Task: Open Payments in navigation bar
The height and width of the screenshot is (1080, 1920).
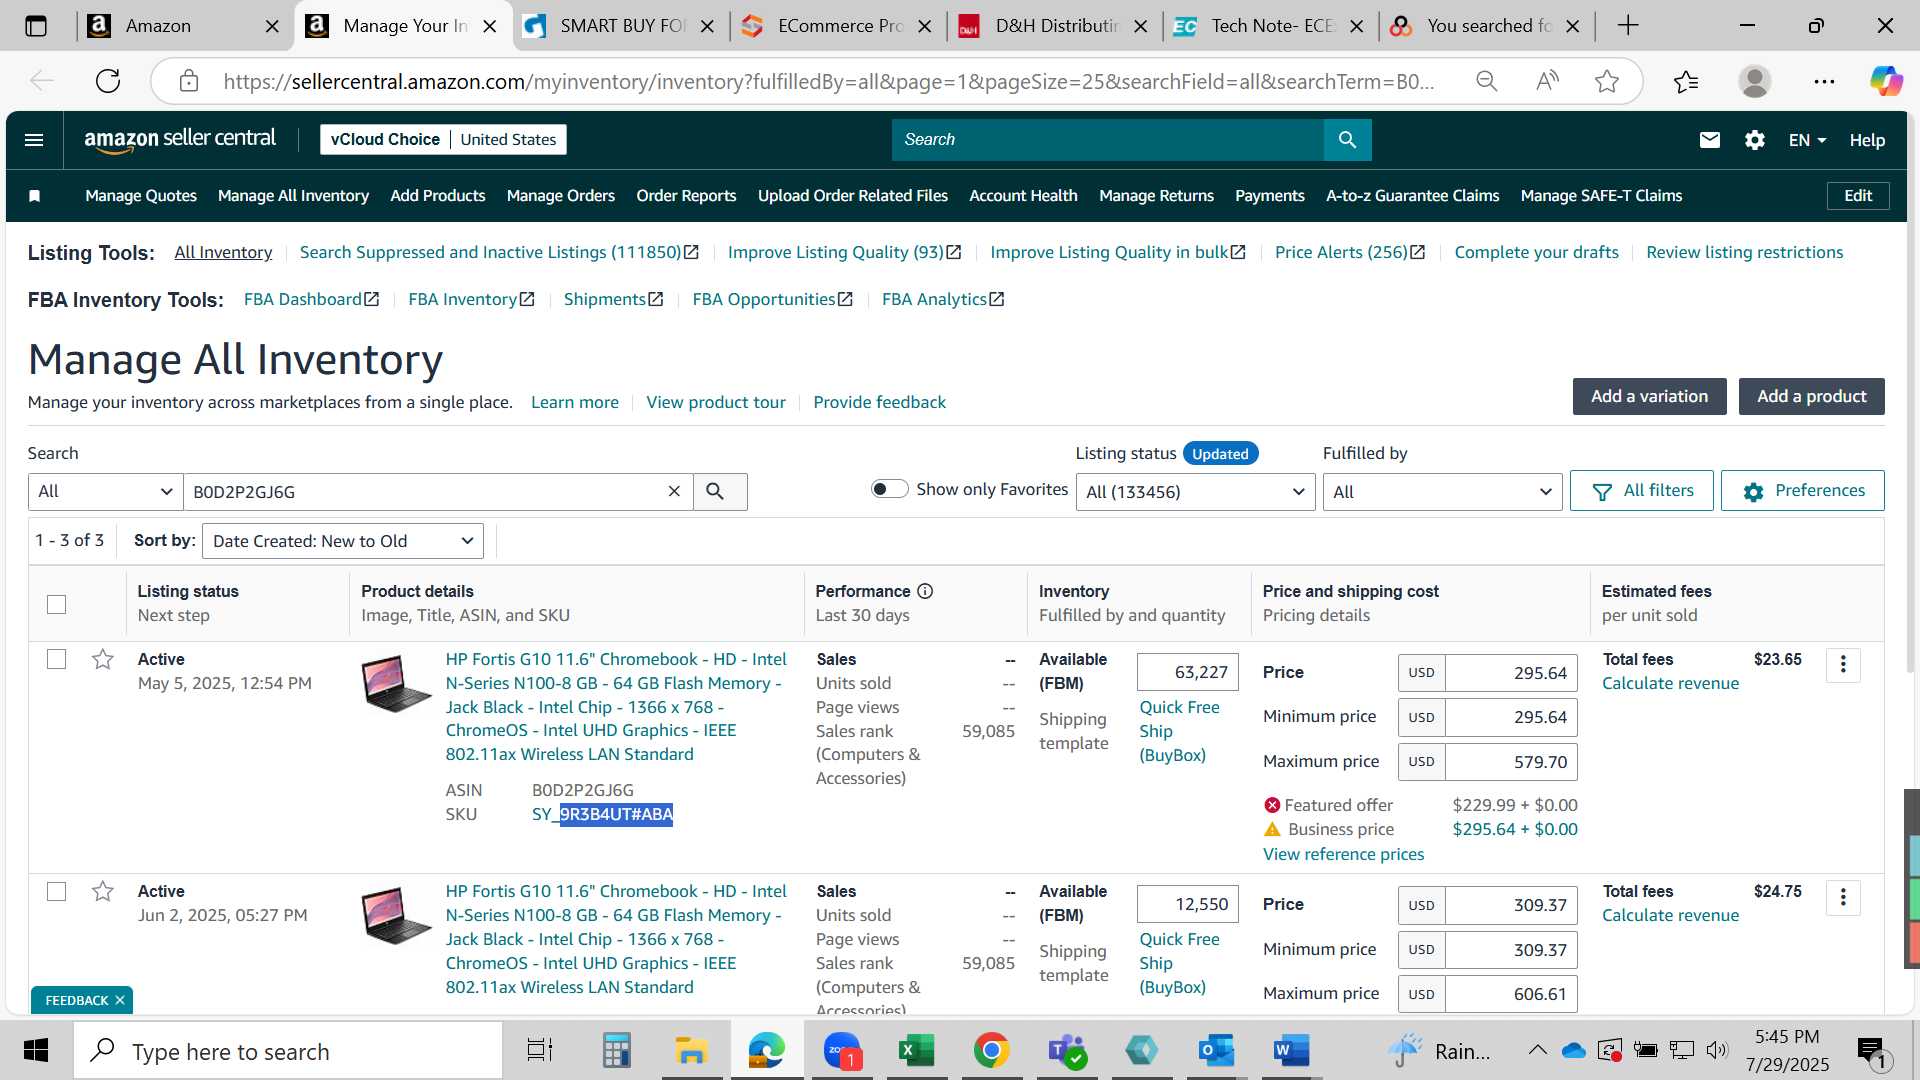Action: (1269, 196)
